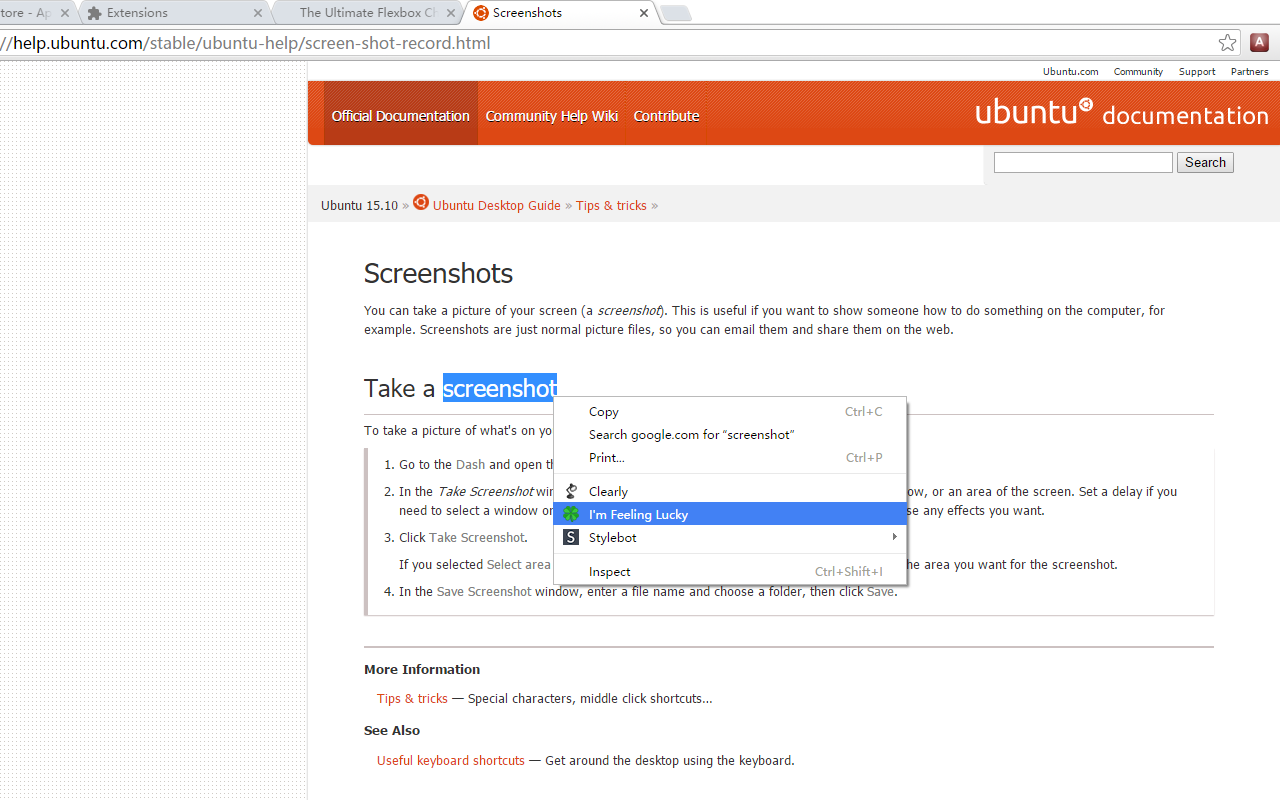Viewport: 1280px width, 800px height.
Task: Click the See Also heading
Action: click(392, 730)
